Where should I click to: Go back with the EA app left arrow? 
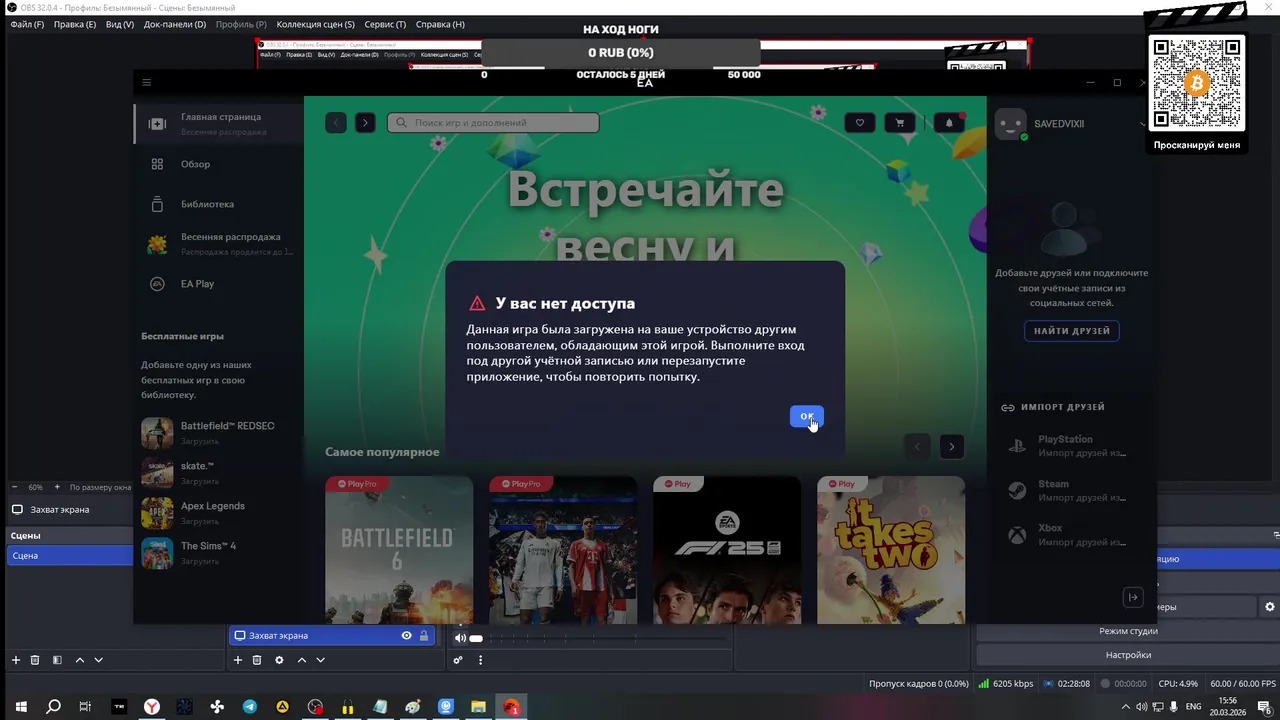[336, 123]
